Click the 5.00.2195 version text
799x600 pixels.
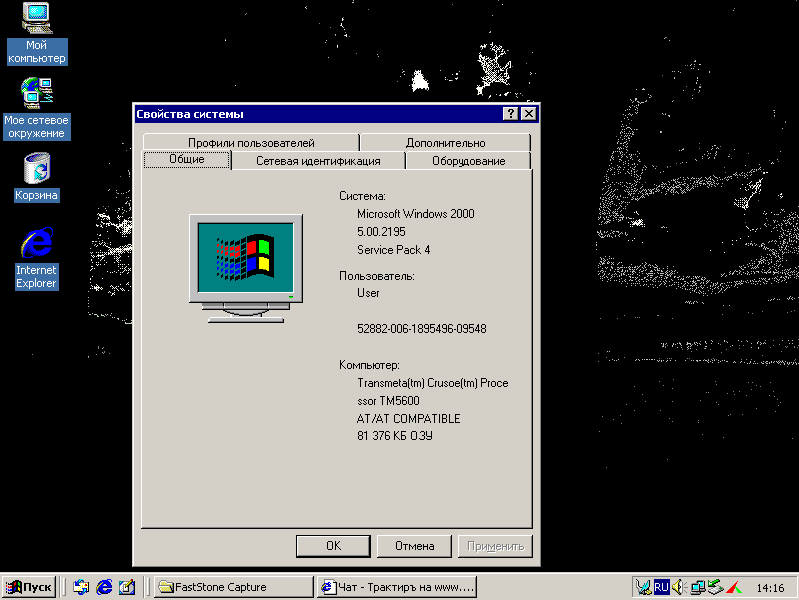[381, 232]
